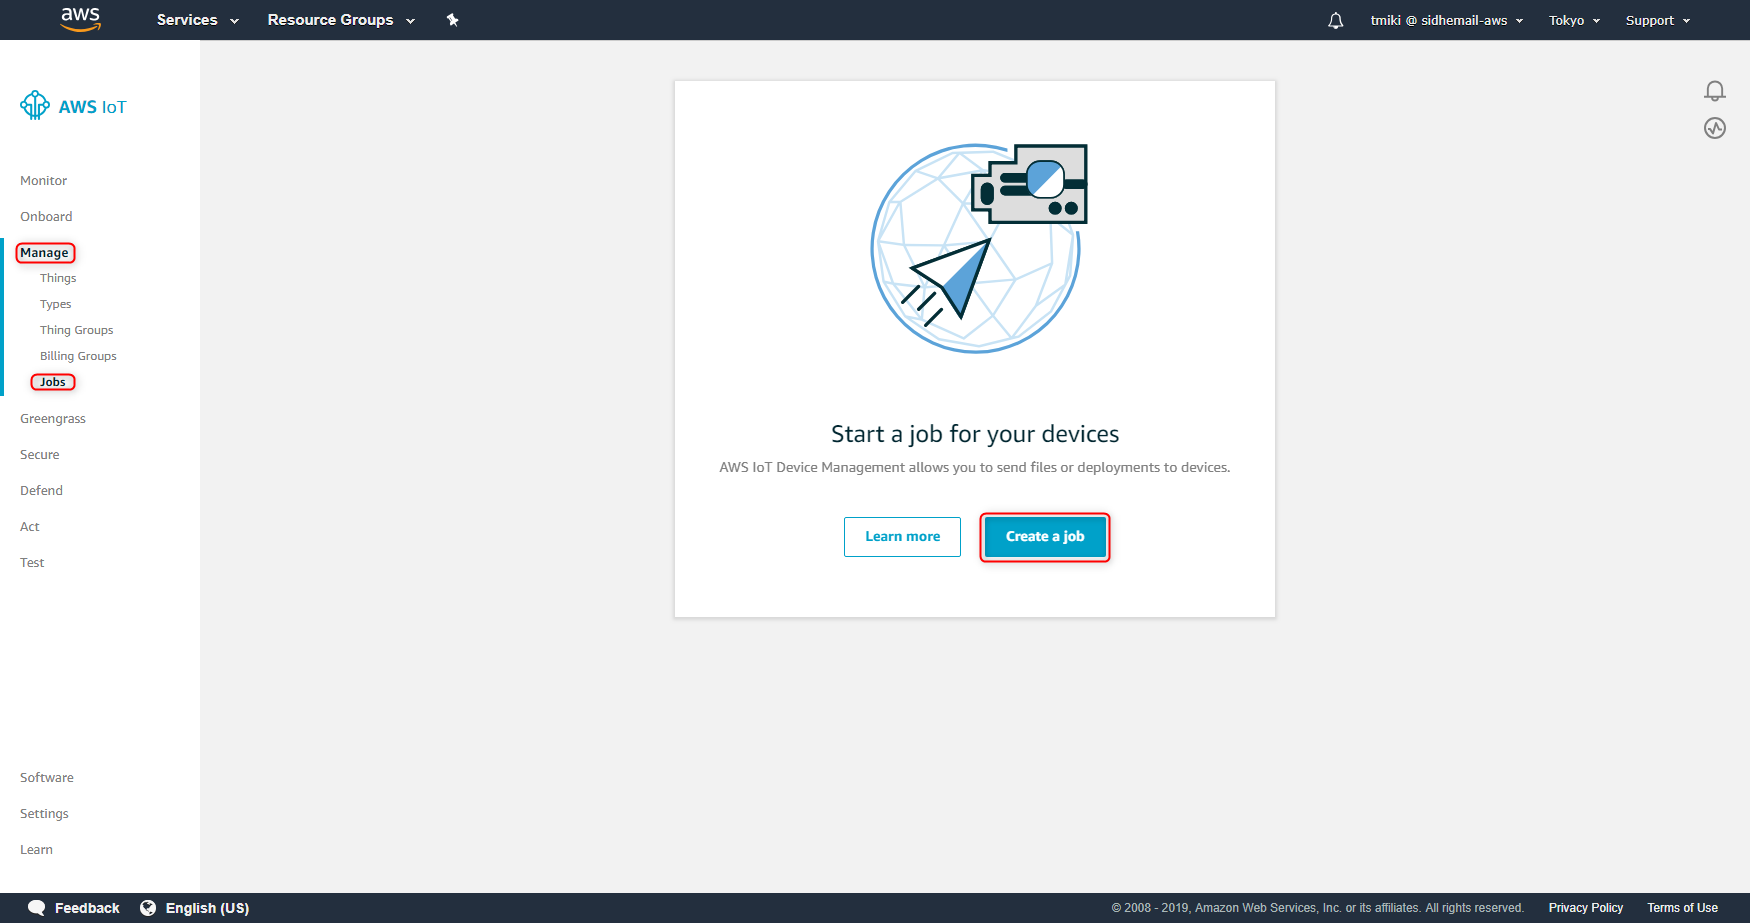Click the Feedback link in footer
Viewport: 1750px width, 923px height.
pyautogui.click(x=87, y=908)
